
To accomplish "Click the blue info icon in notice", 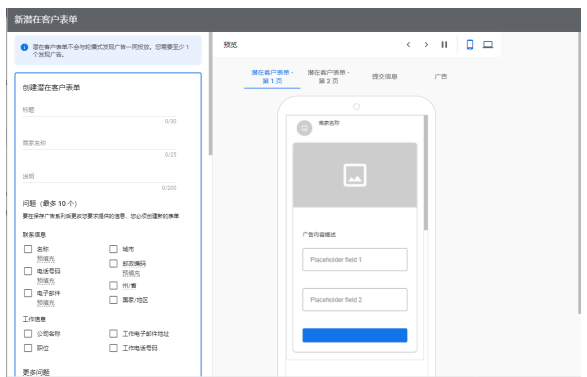I will pyautogui.click(x=24, y=47).
